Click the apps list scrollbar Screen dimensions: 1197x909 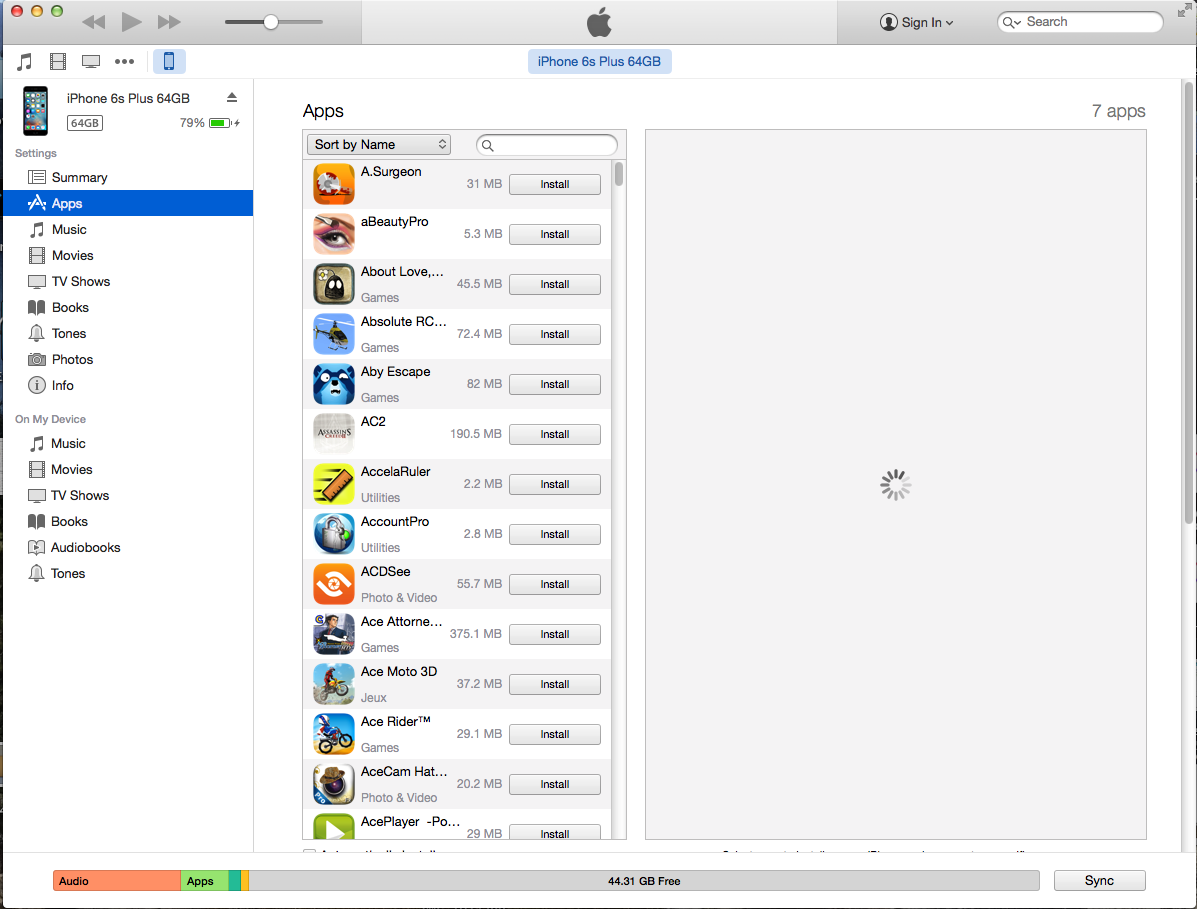click(618, 174)
